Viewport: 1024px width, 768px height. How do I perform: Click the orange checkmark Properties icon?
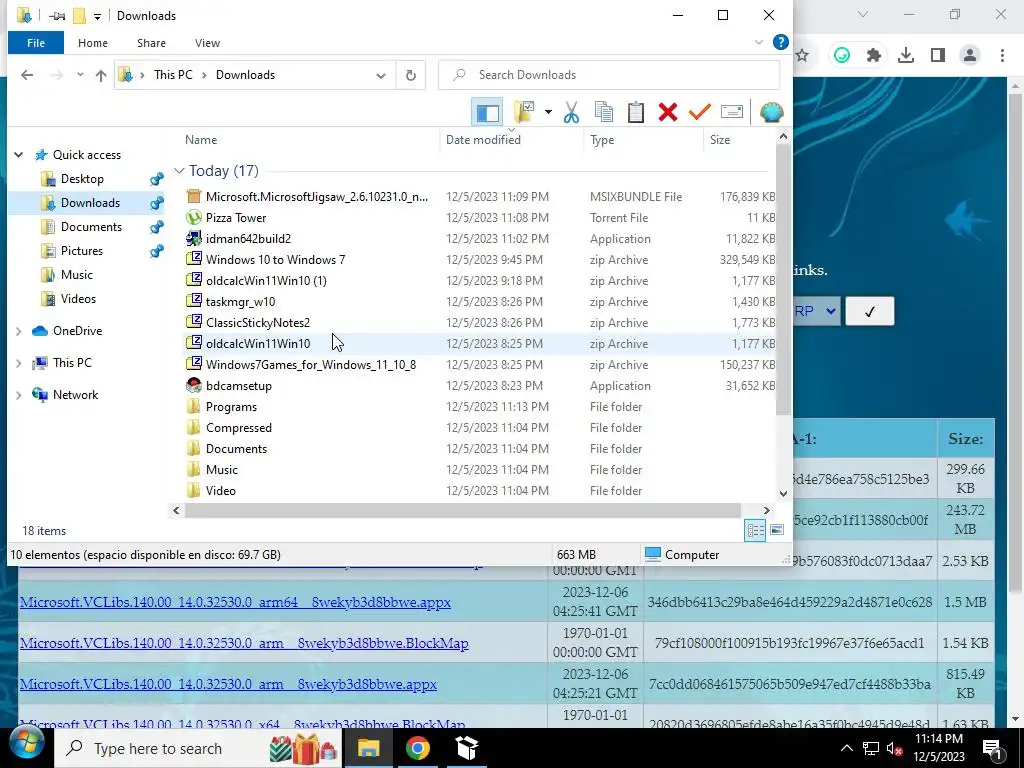point(699,112)
